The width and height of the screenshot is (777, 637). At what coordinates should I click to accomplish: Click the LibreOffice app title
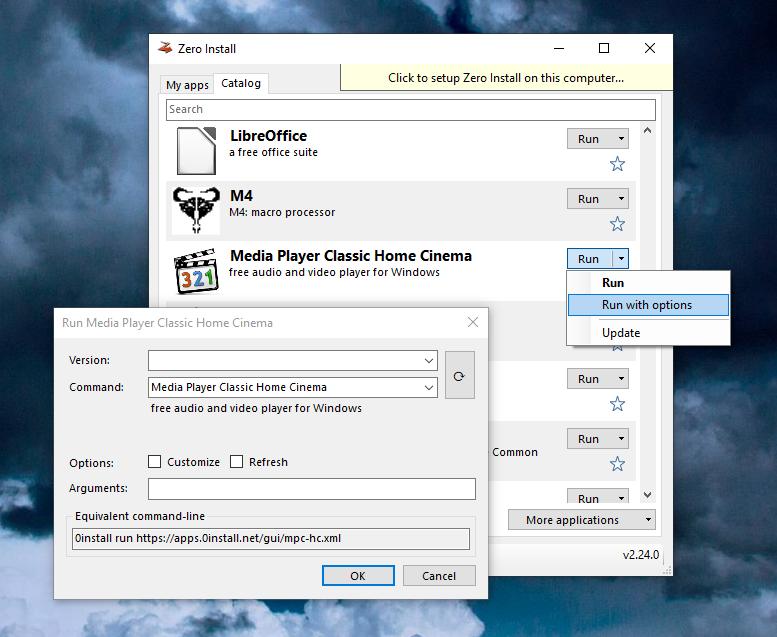pos(269,136)
